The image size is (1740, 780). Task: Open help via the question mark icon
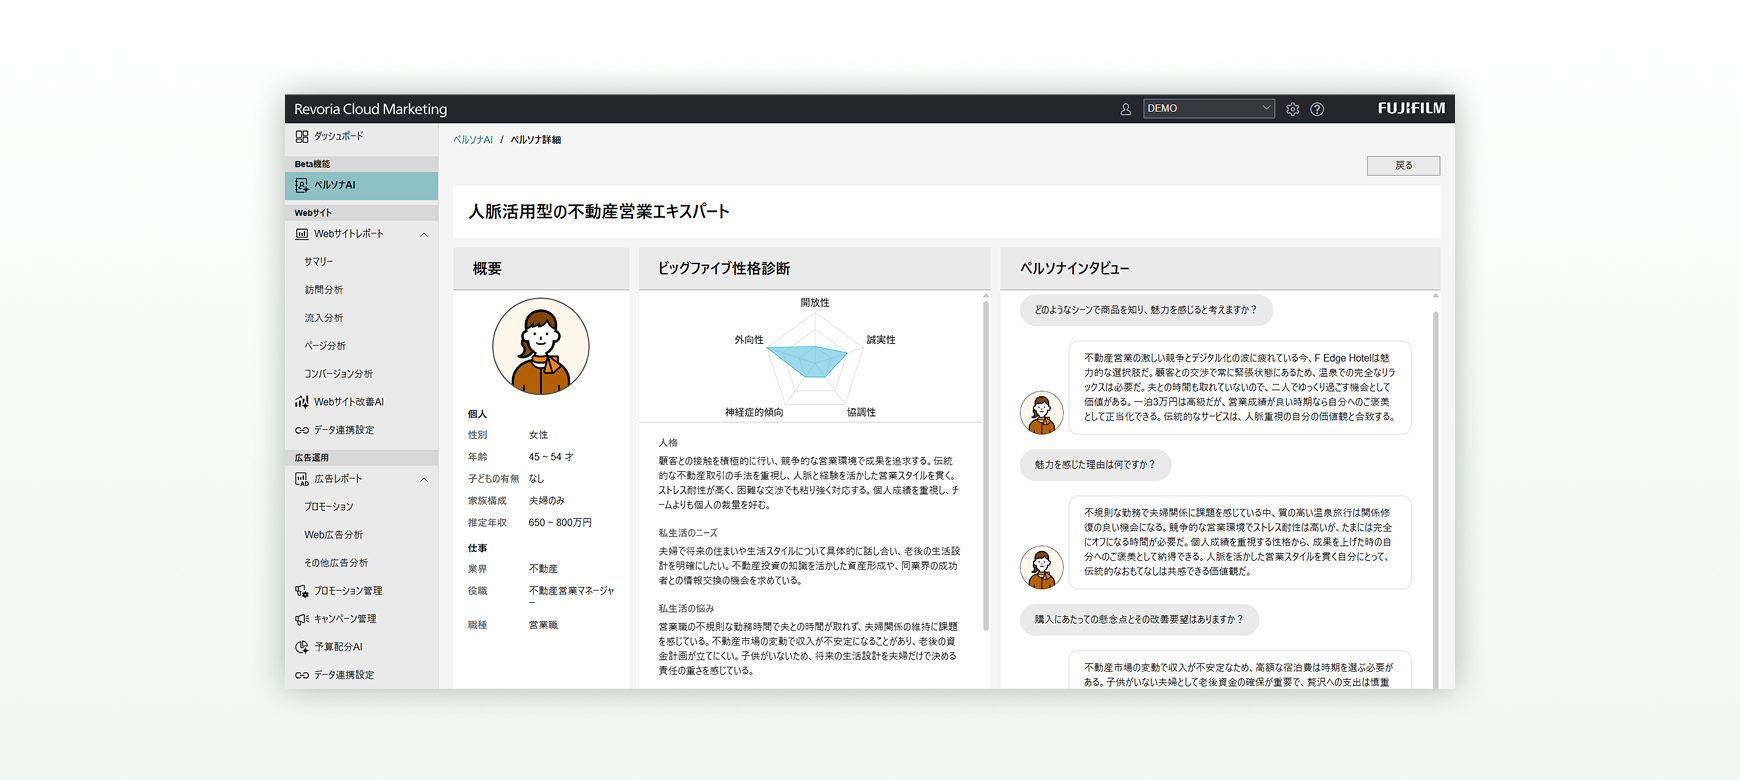[1317, 109]
